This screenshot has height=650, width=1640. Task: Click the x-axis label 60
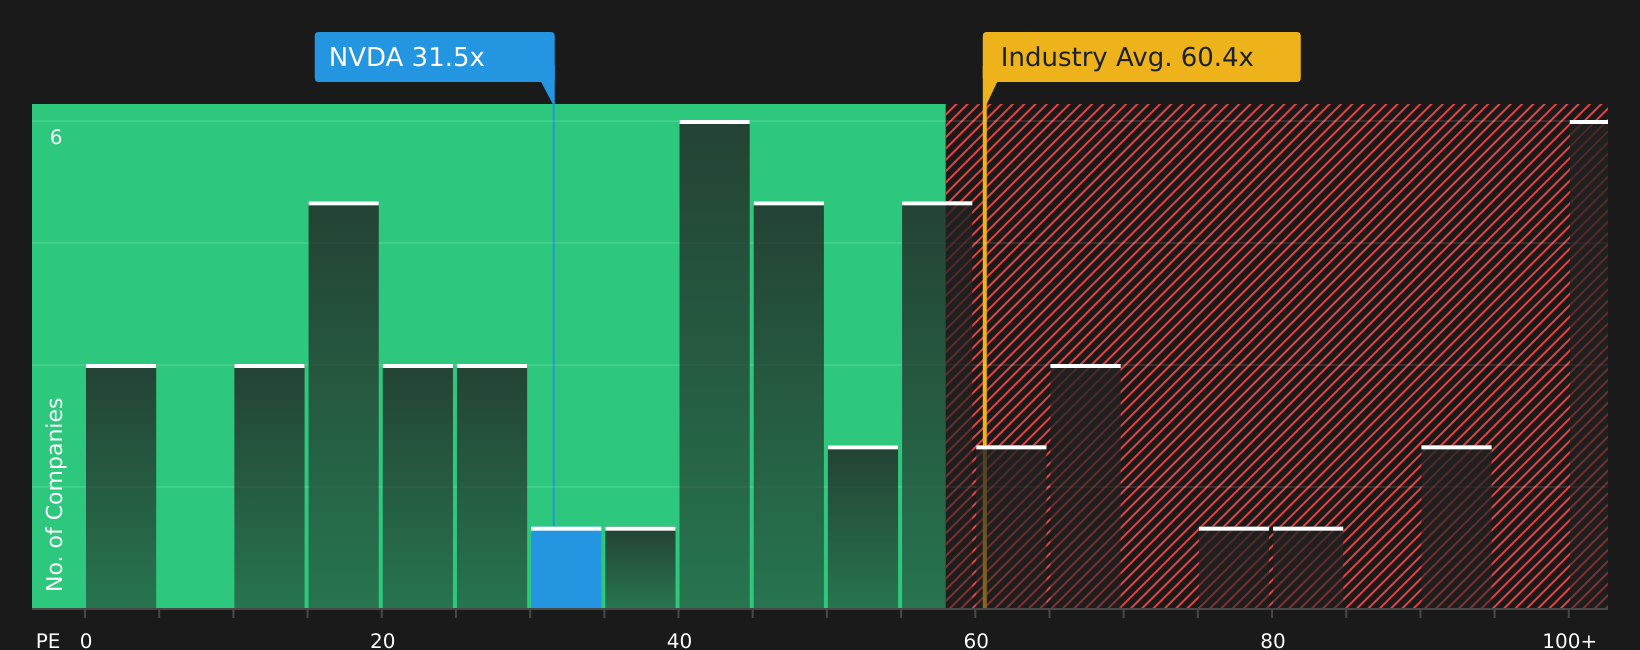pos(976,641)
